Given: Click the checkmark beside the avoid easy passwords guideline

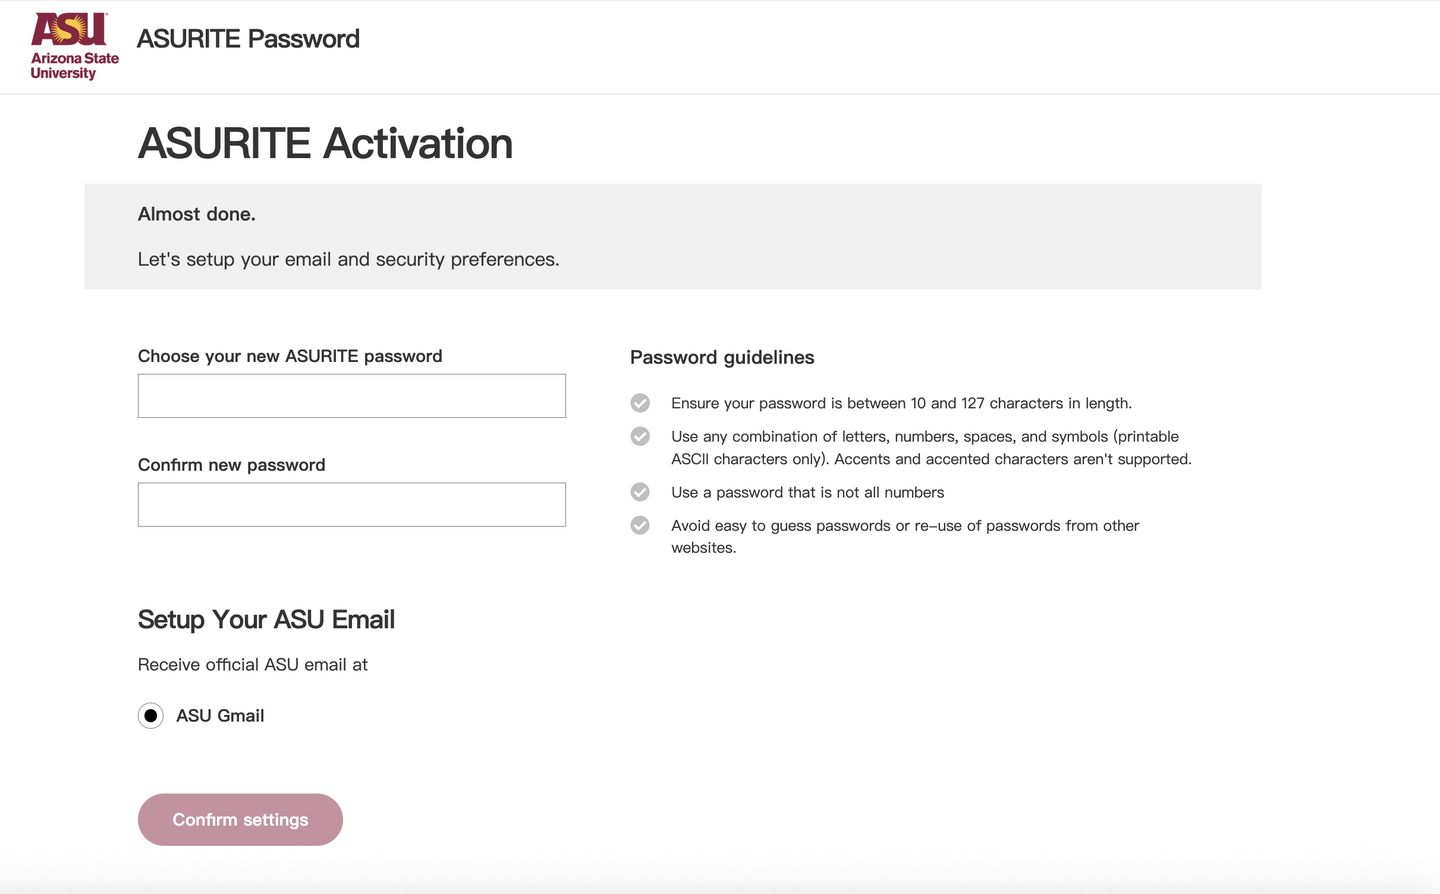Looking at the screenshot, I should point(640,525).
